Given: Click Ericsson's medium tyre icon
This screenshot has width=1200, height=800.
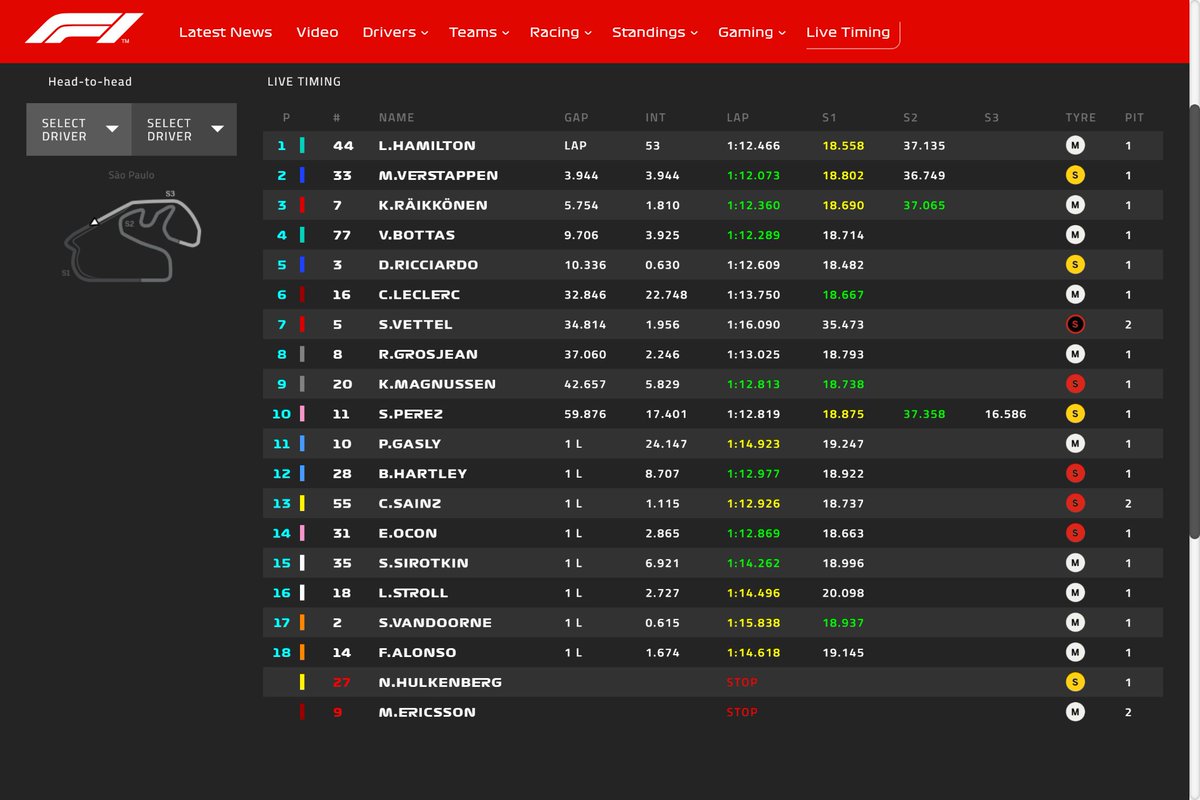Looking at the screenshot, I should pyautogui.click(x=1075, y=712).
